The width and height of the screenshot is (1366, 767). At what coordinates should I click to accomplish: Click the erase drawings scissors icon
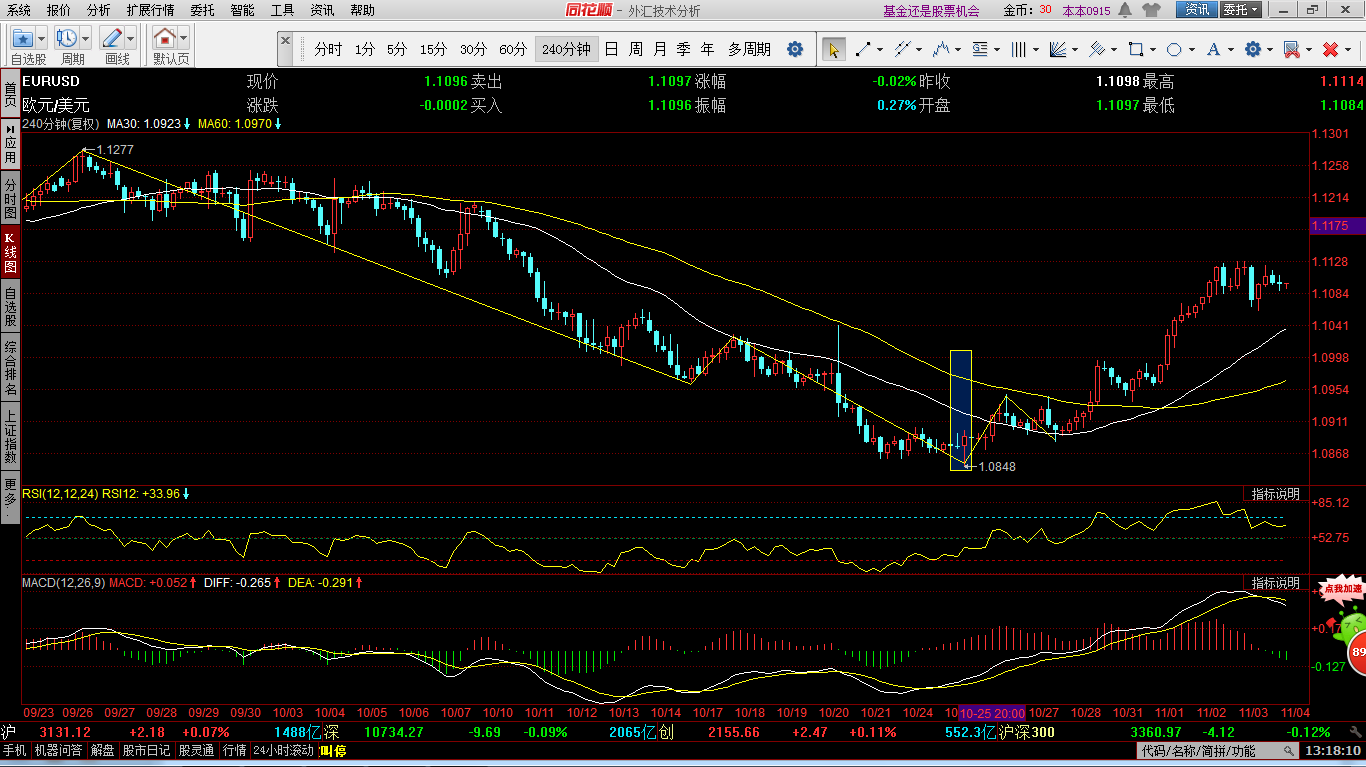[x=1291, y=49]
